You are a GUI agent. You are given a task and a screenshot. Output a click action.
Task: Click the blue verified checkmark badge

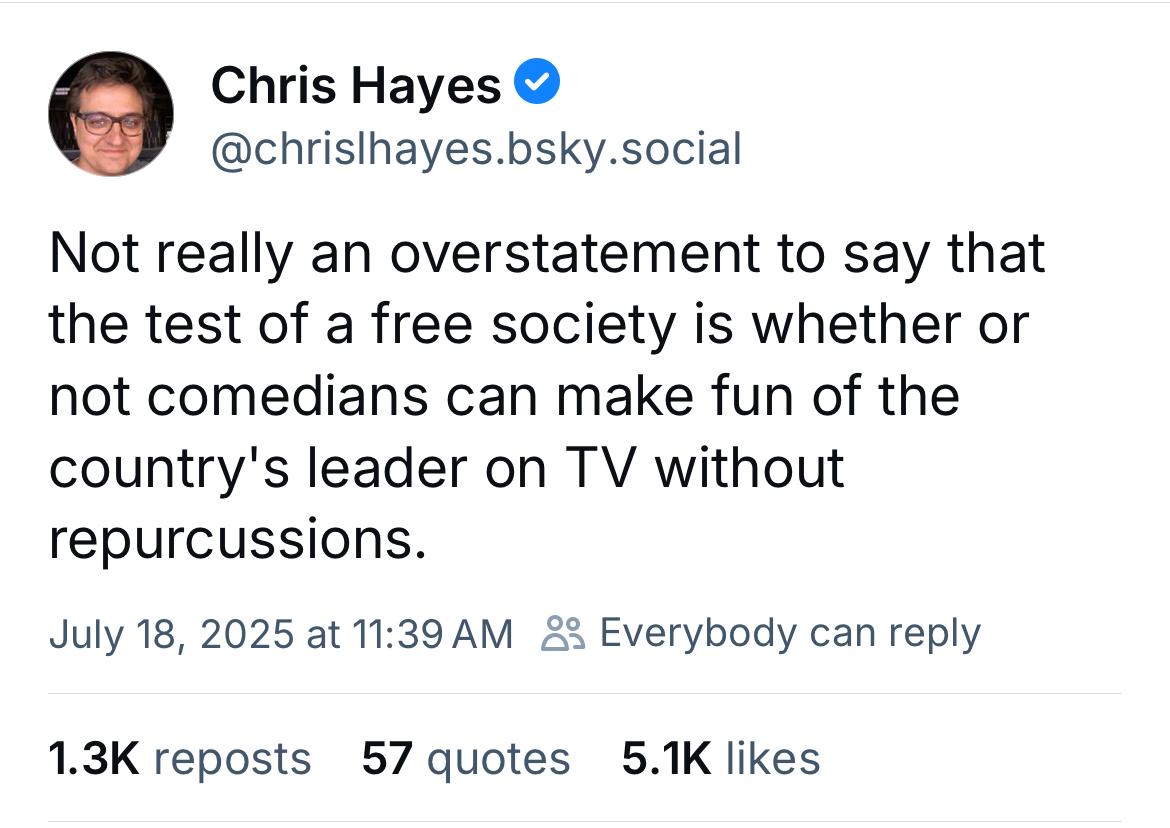tap(537, 84)
